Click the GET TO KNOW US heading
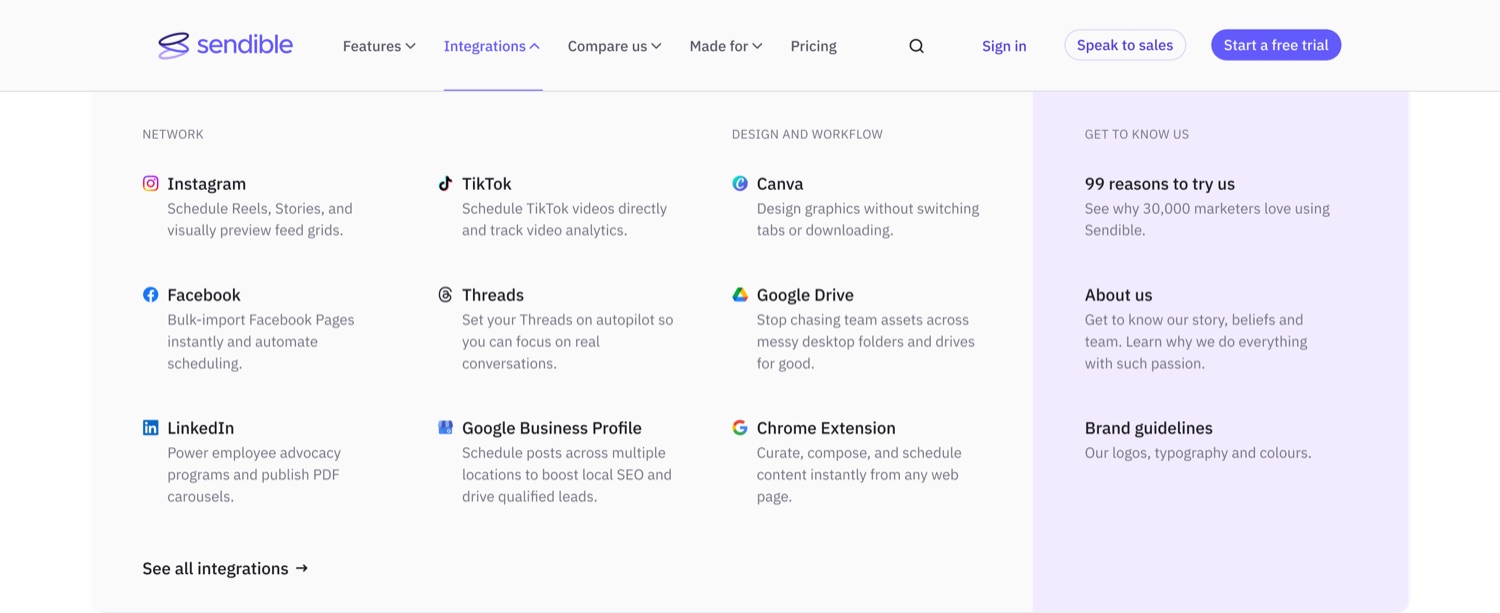This screenshot has height=613, width=1500. pos(1137,134)
